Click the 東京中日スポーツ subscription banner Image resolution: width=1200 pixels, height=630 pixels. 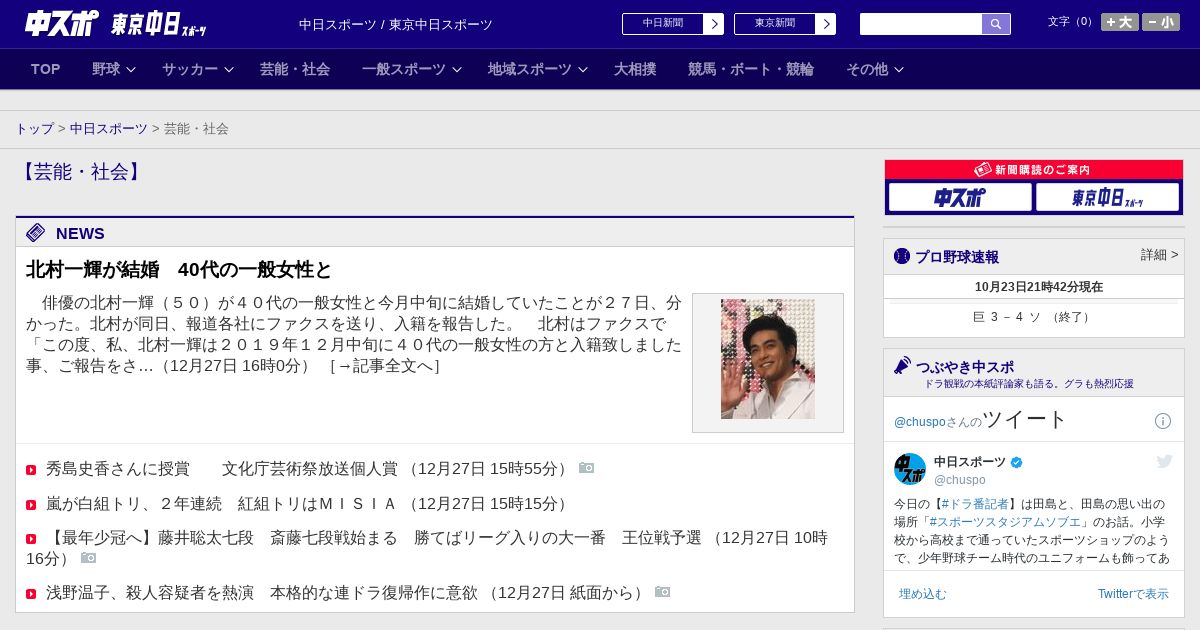1107,197
